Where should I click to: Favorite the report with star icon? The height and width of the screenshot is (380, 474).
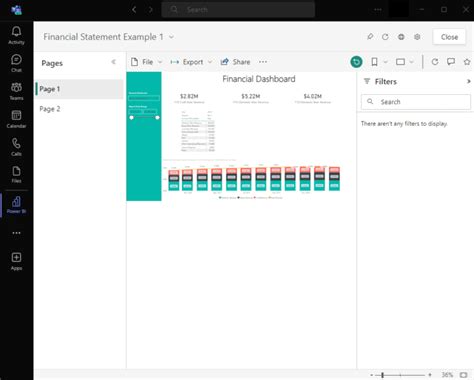click(467, 62)
